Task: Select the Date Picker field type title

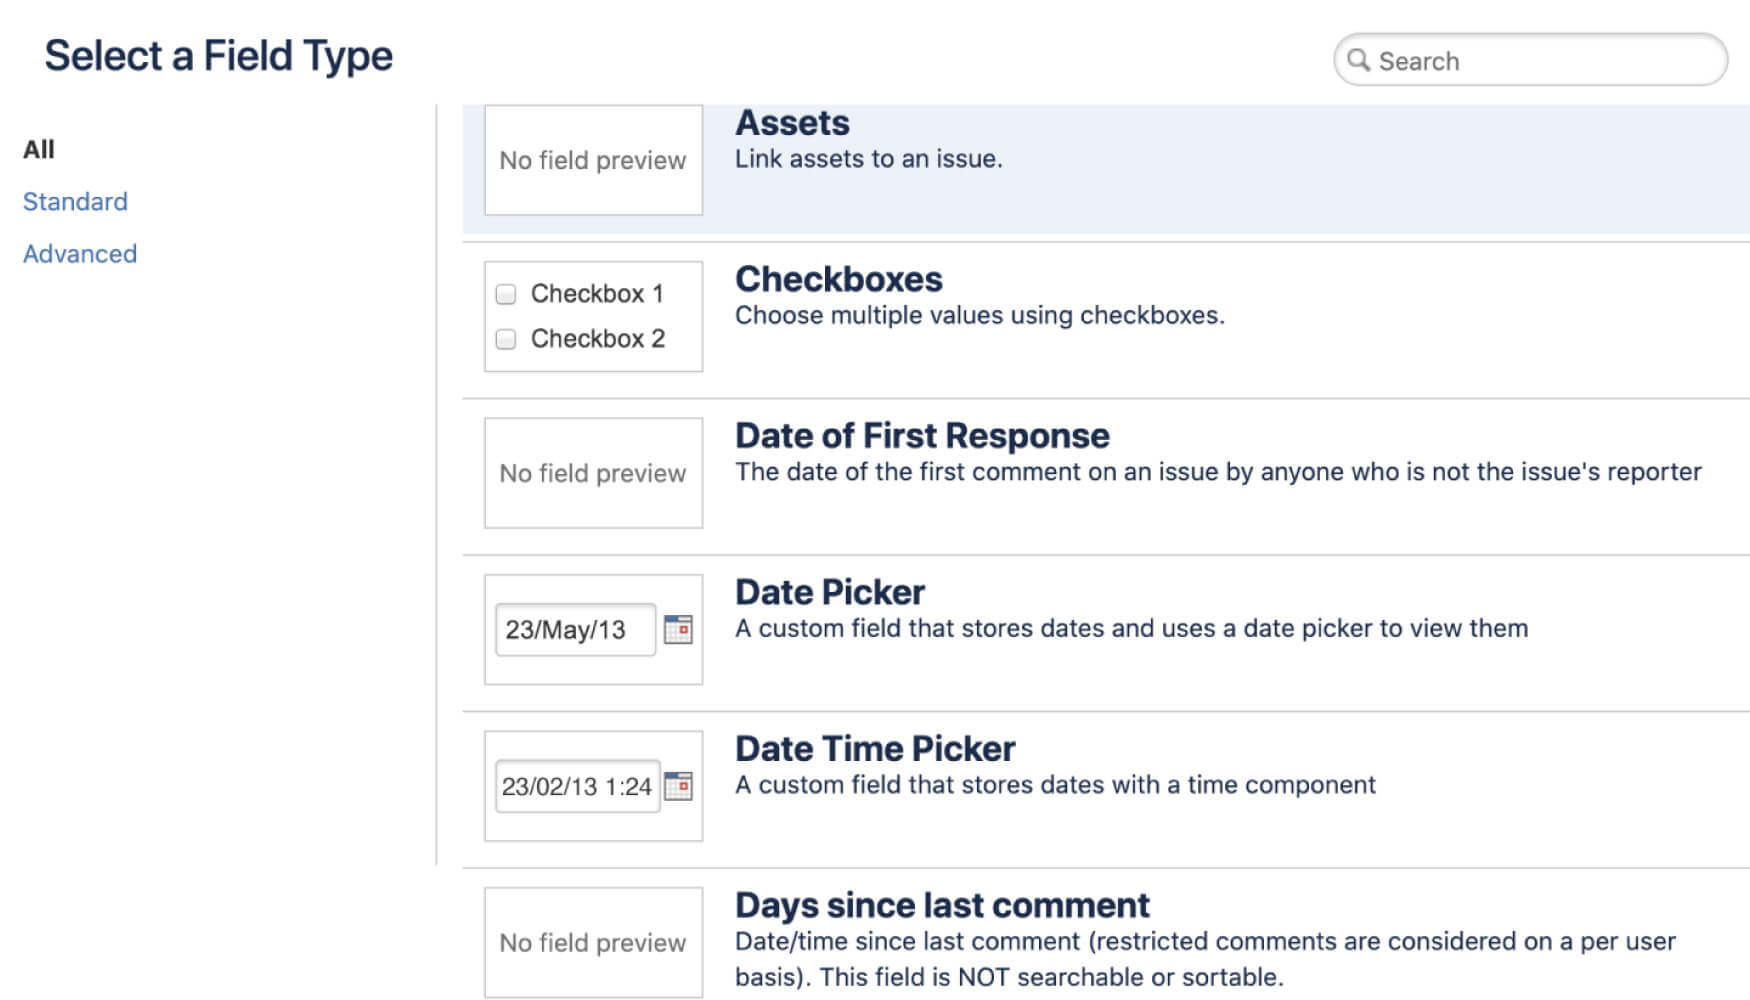Action: coord(829,592)
